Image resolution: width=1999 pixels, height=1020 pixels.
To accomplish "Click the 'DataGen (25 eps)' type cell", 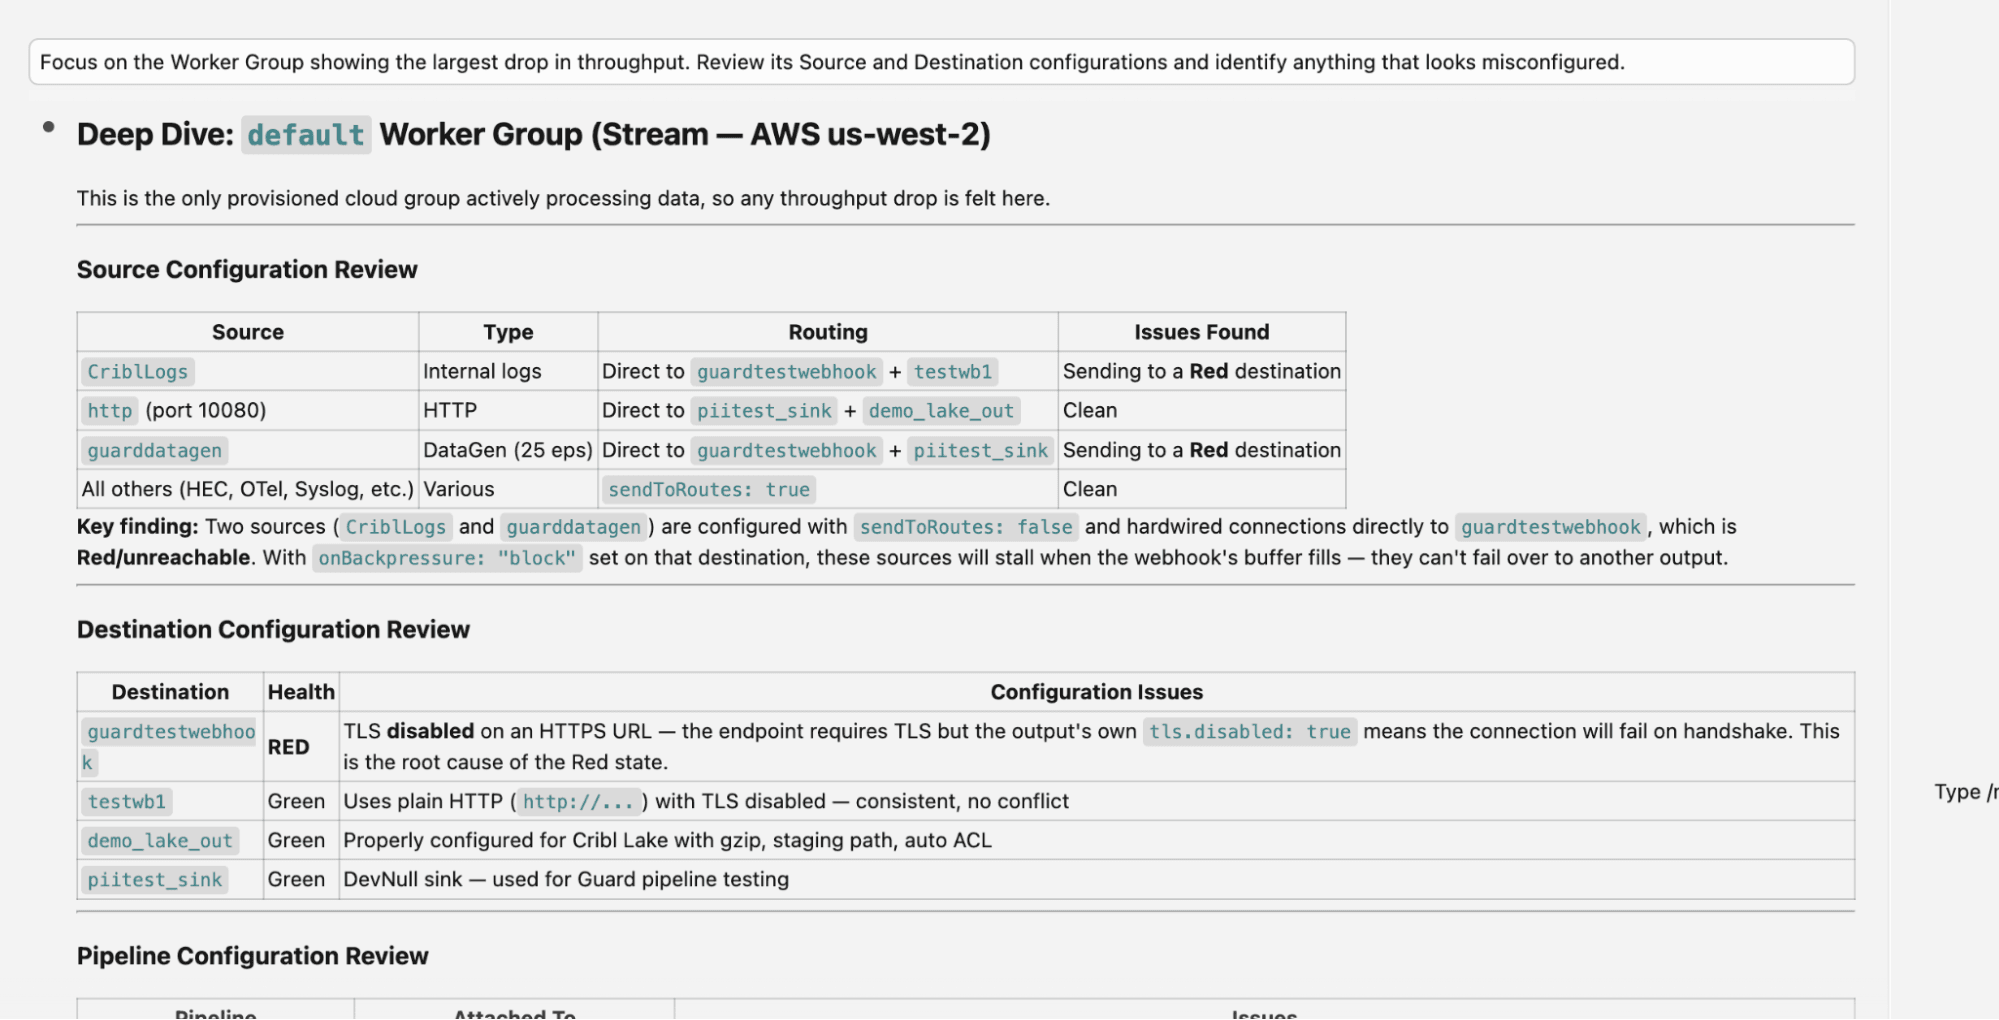I will coord(508,450).
